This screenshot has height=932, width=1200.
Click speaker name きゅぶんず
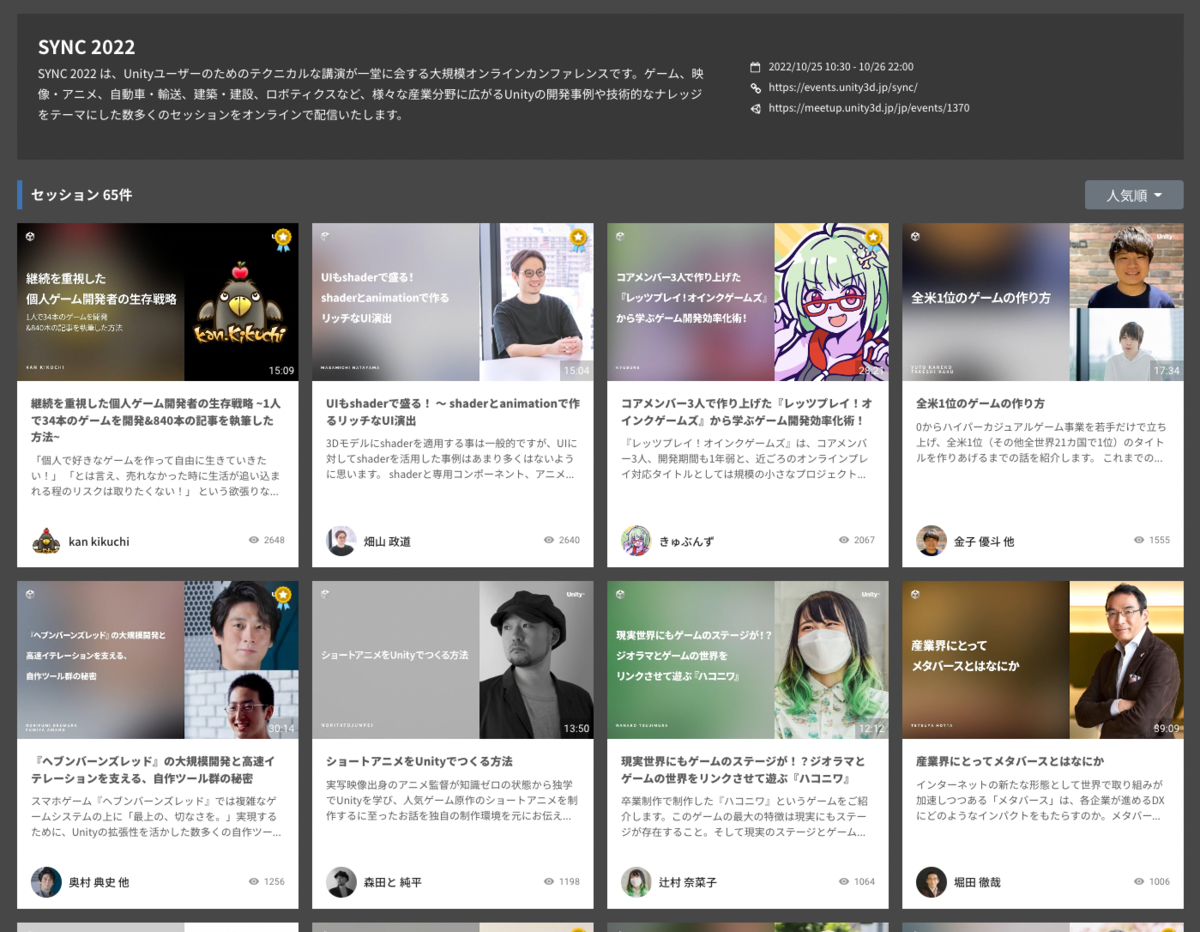[686, 542]
